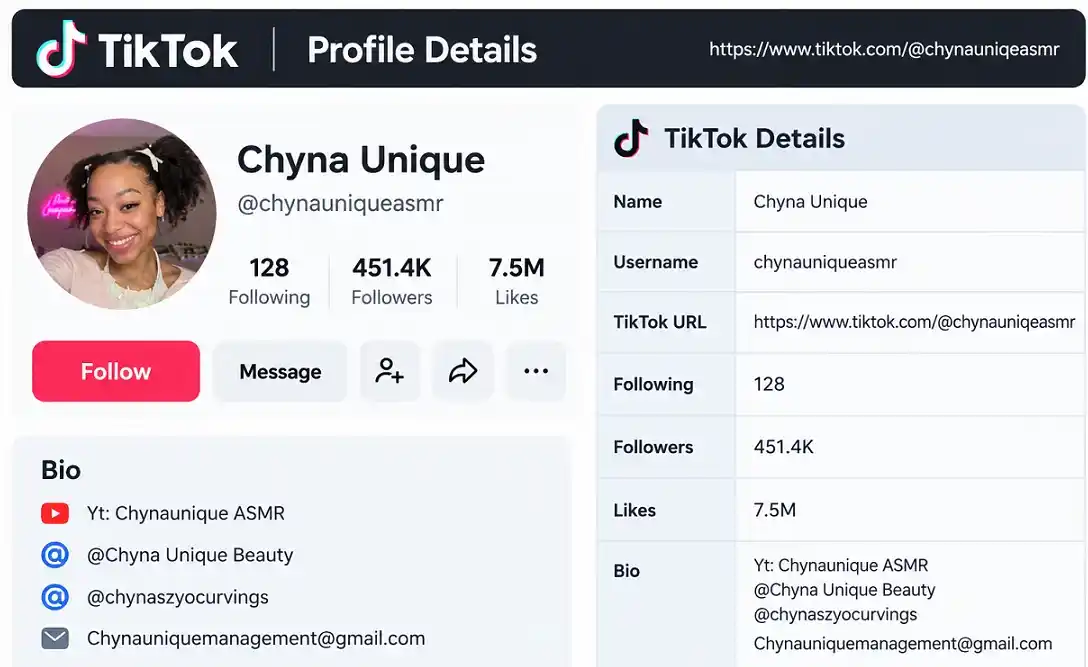Click '@Chyna Unique Beauty' in left Bio

190,555
